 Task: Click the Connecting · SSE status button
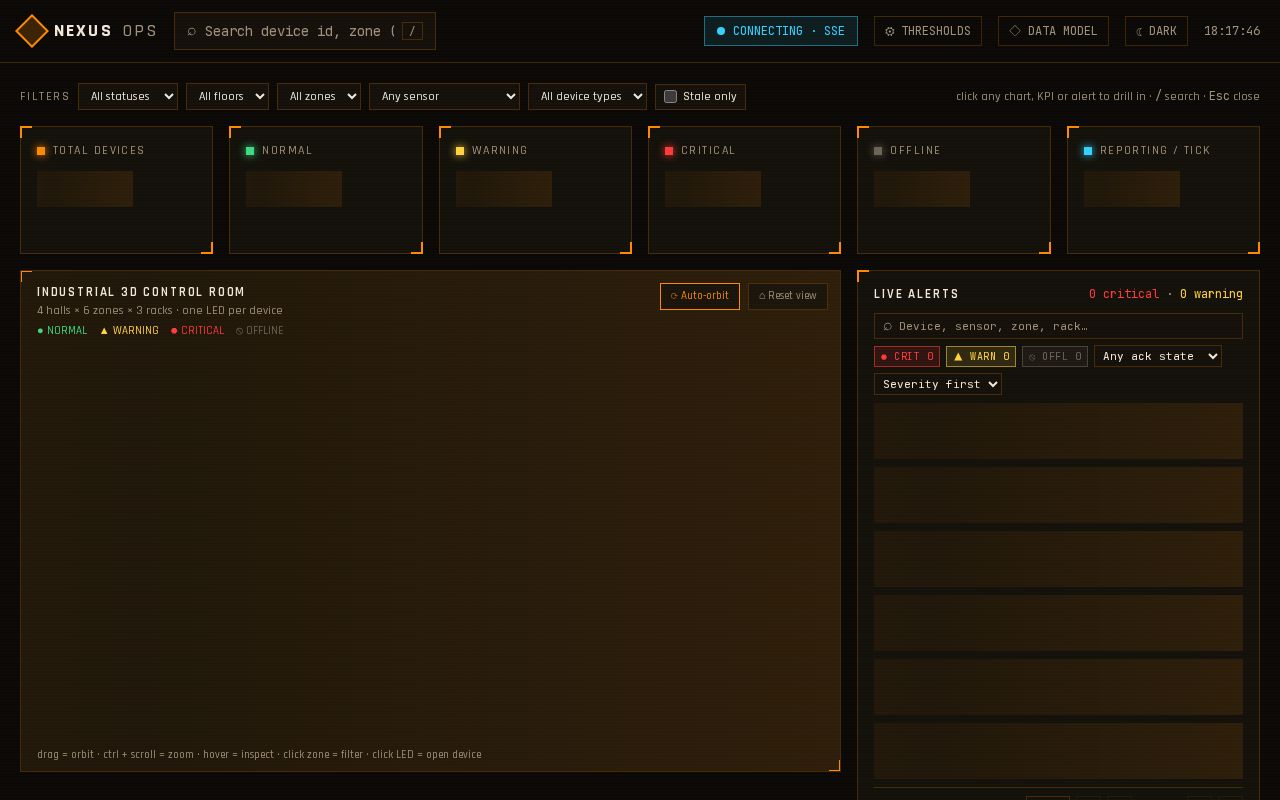coord(781,31)
